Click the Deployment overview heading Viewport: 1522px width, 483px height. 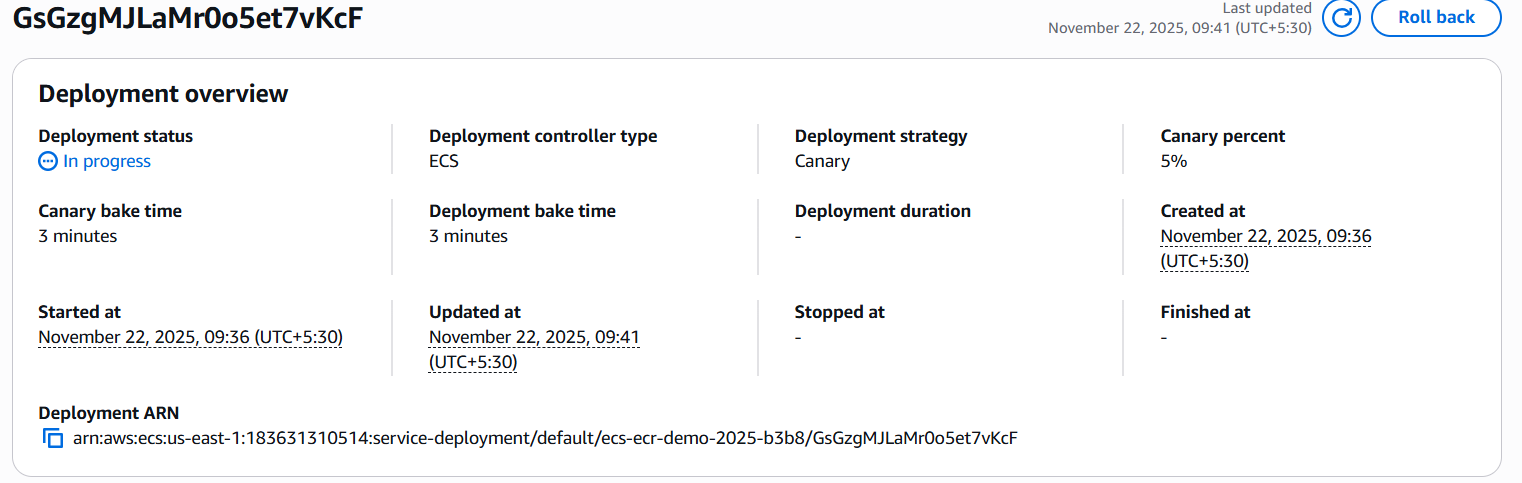coord(163,94)
